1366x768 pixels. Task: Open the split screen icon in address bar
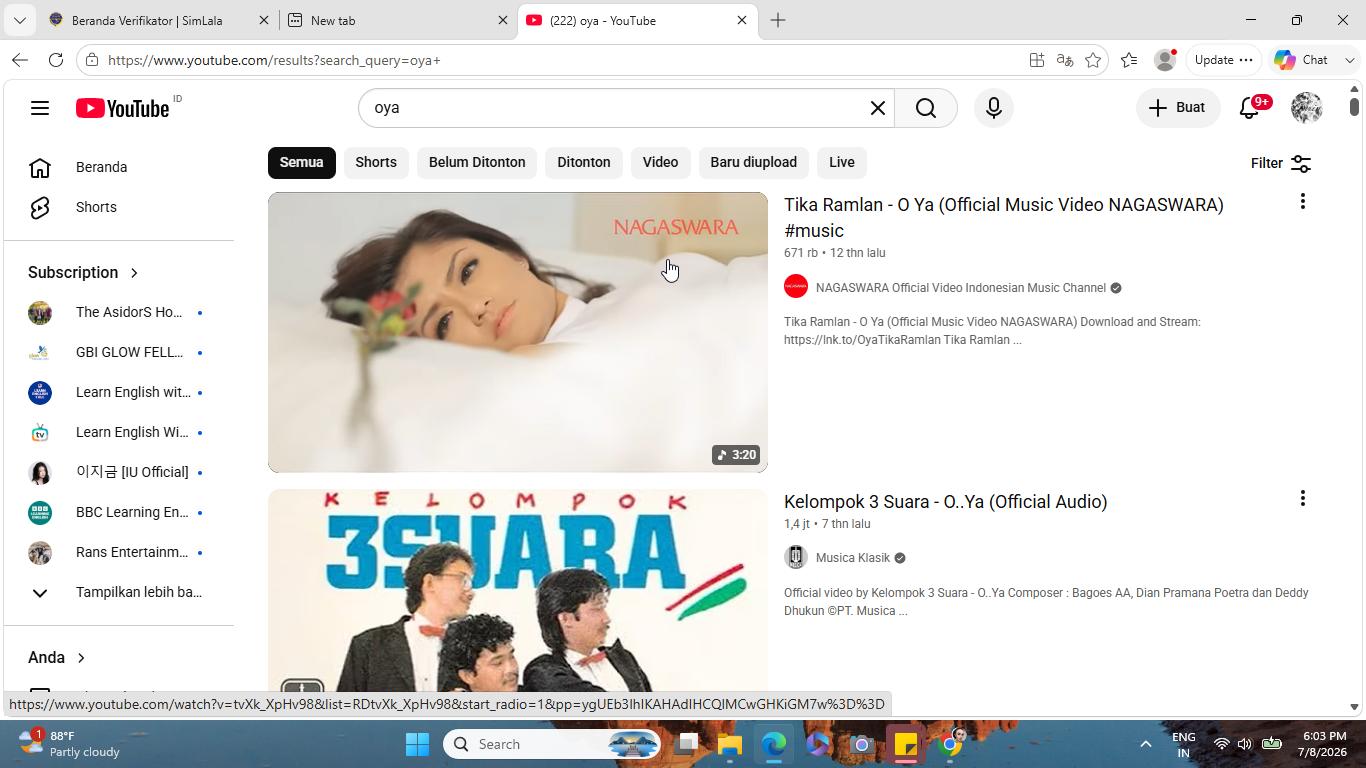coord(1037,60)
